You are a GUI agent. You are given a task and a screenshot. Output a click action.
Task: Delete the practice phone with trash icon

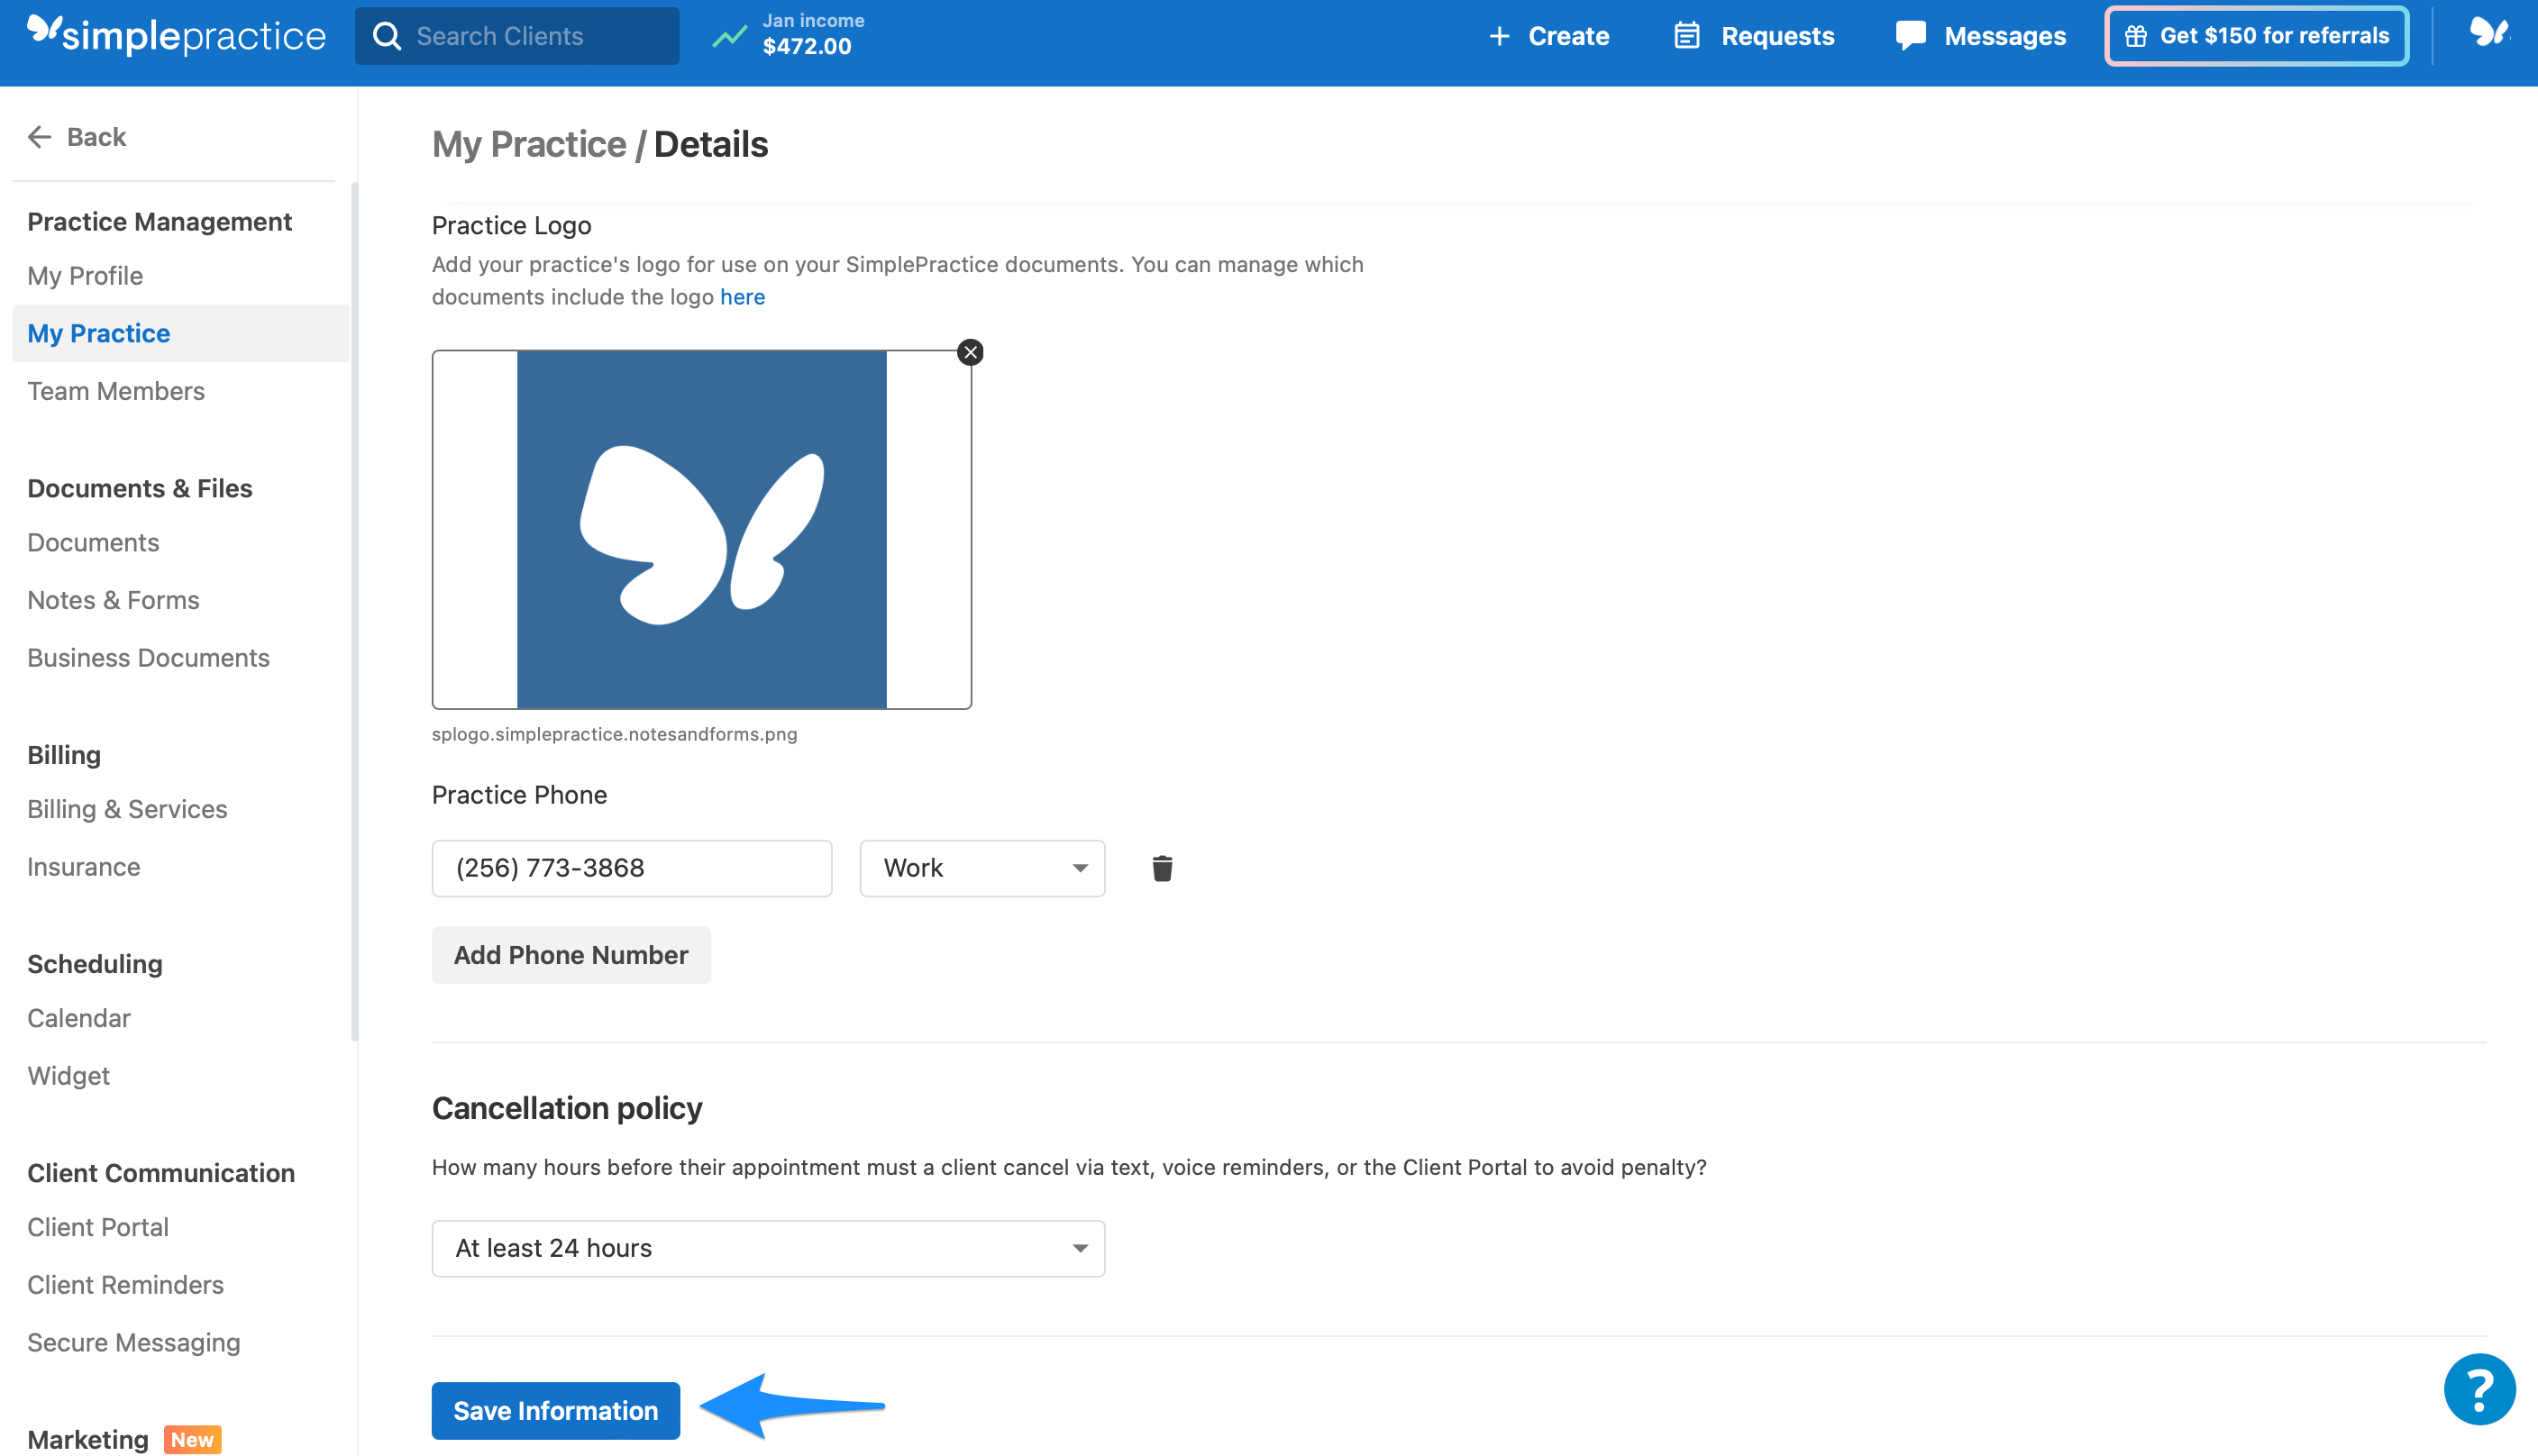point(1162,868)
